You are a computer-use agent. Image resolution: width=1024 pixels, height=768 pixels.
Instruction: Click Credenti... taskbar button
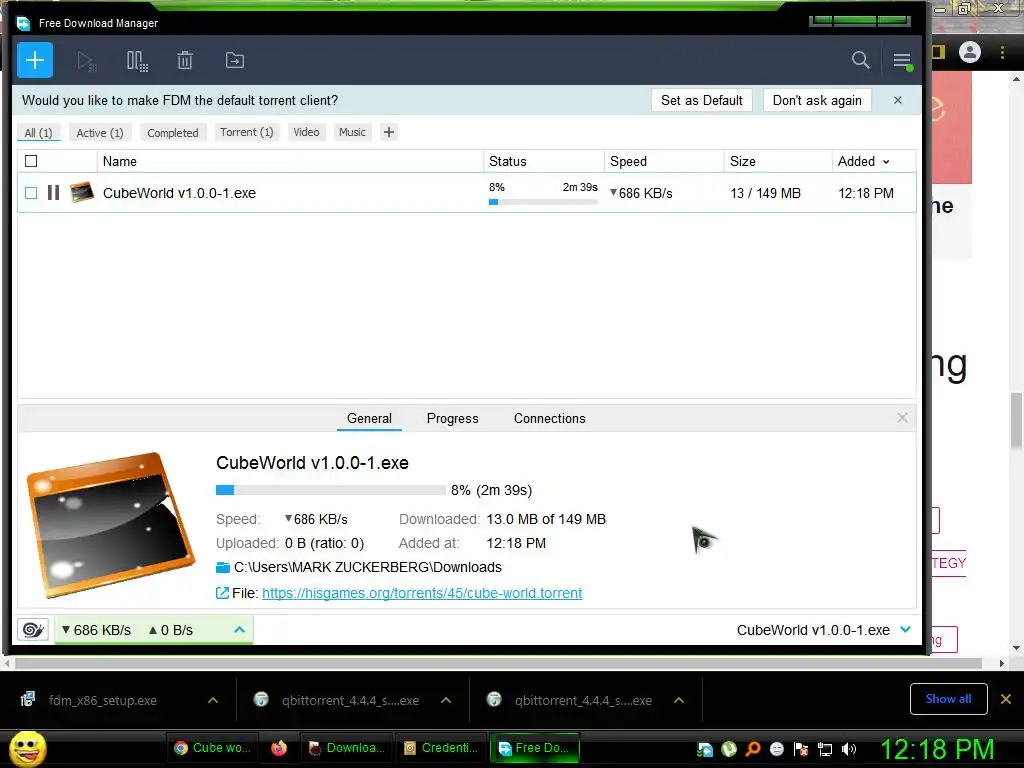point(441,748)
